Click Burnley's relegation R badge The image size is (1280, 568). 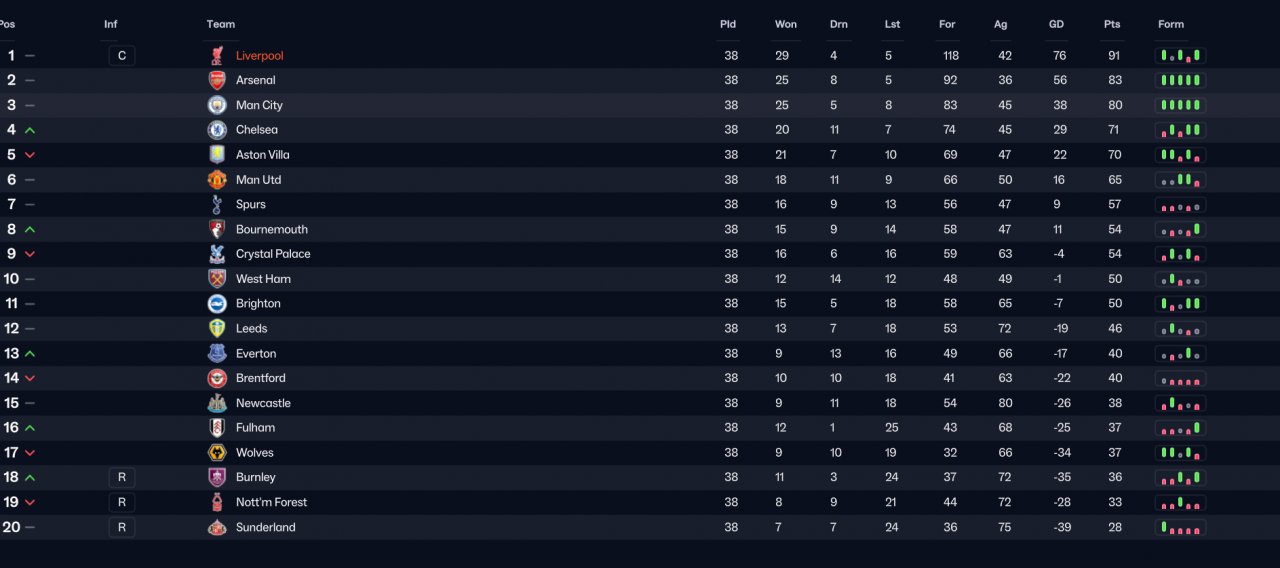[x=122, y=477]
